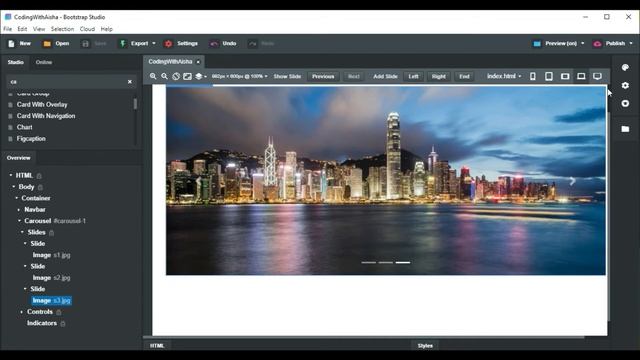The height and width of the screenshot is (360, 640).
Task: Select the CodingWithAisha document tab
Action: (x=170, y=62)
